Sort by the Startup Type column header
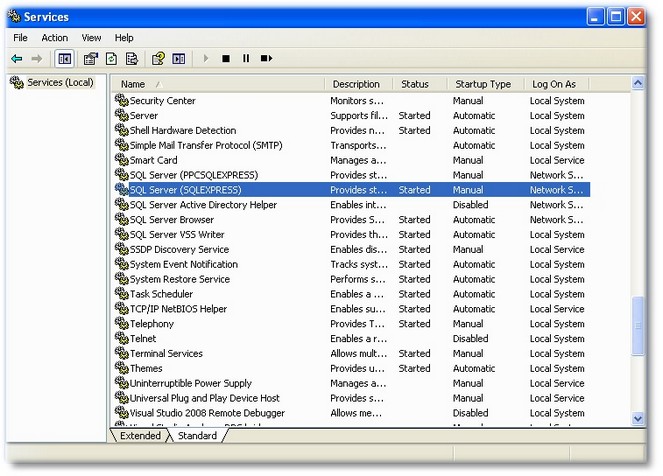 tap(486, 84)
